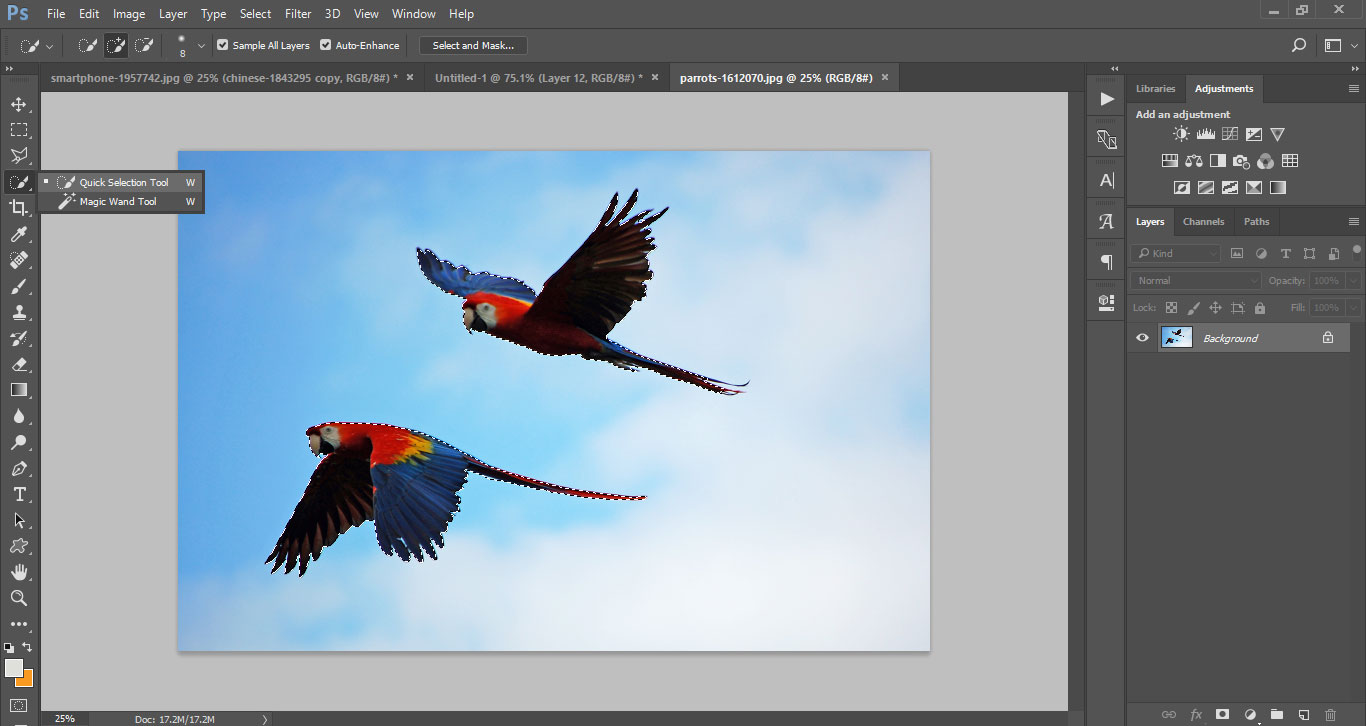Viewport: 1366px width, 726px height.
Task: Open the brush size picker dropdown
Action: [x=201, y=45]
